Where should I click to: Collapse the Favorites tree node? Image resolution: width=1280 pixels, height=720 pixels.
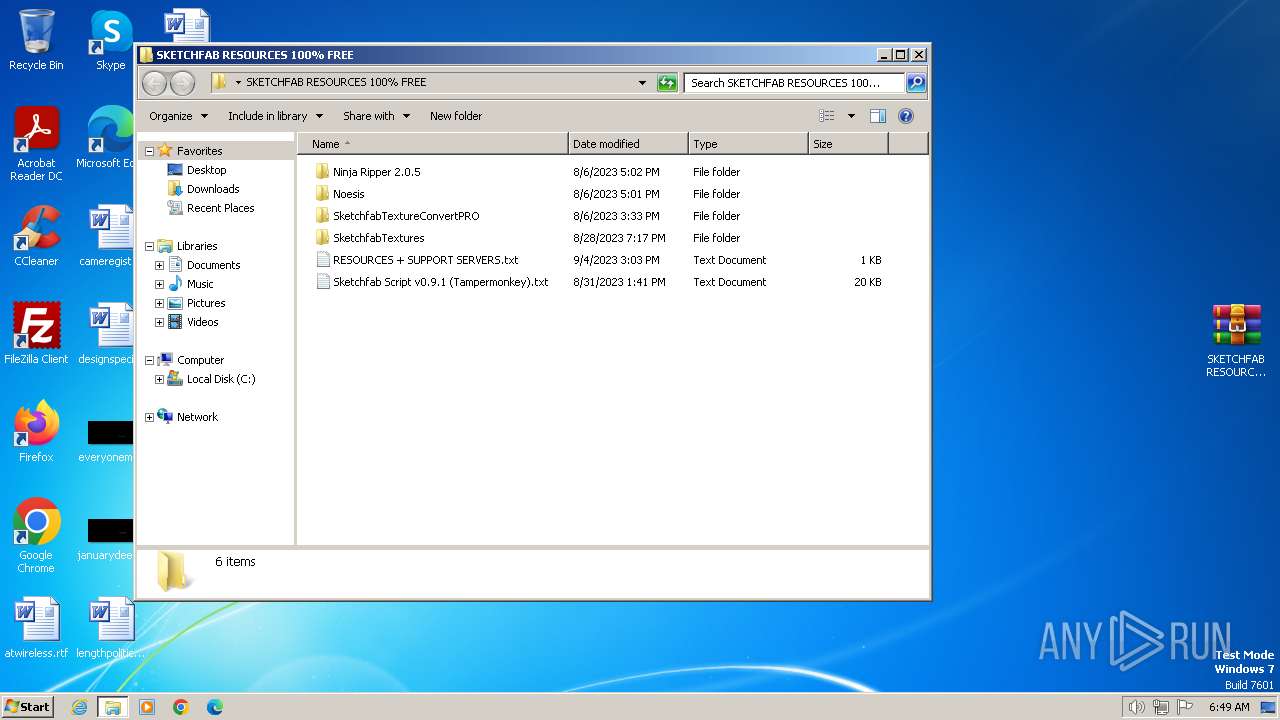coord(150,151)
